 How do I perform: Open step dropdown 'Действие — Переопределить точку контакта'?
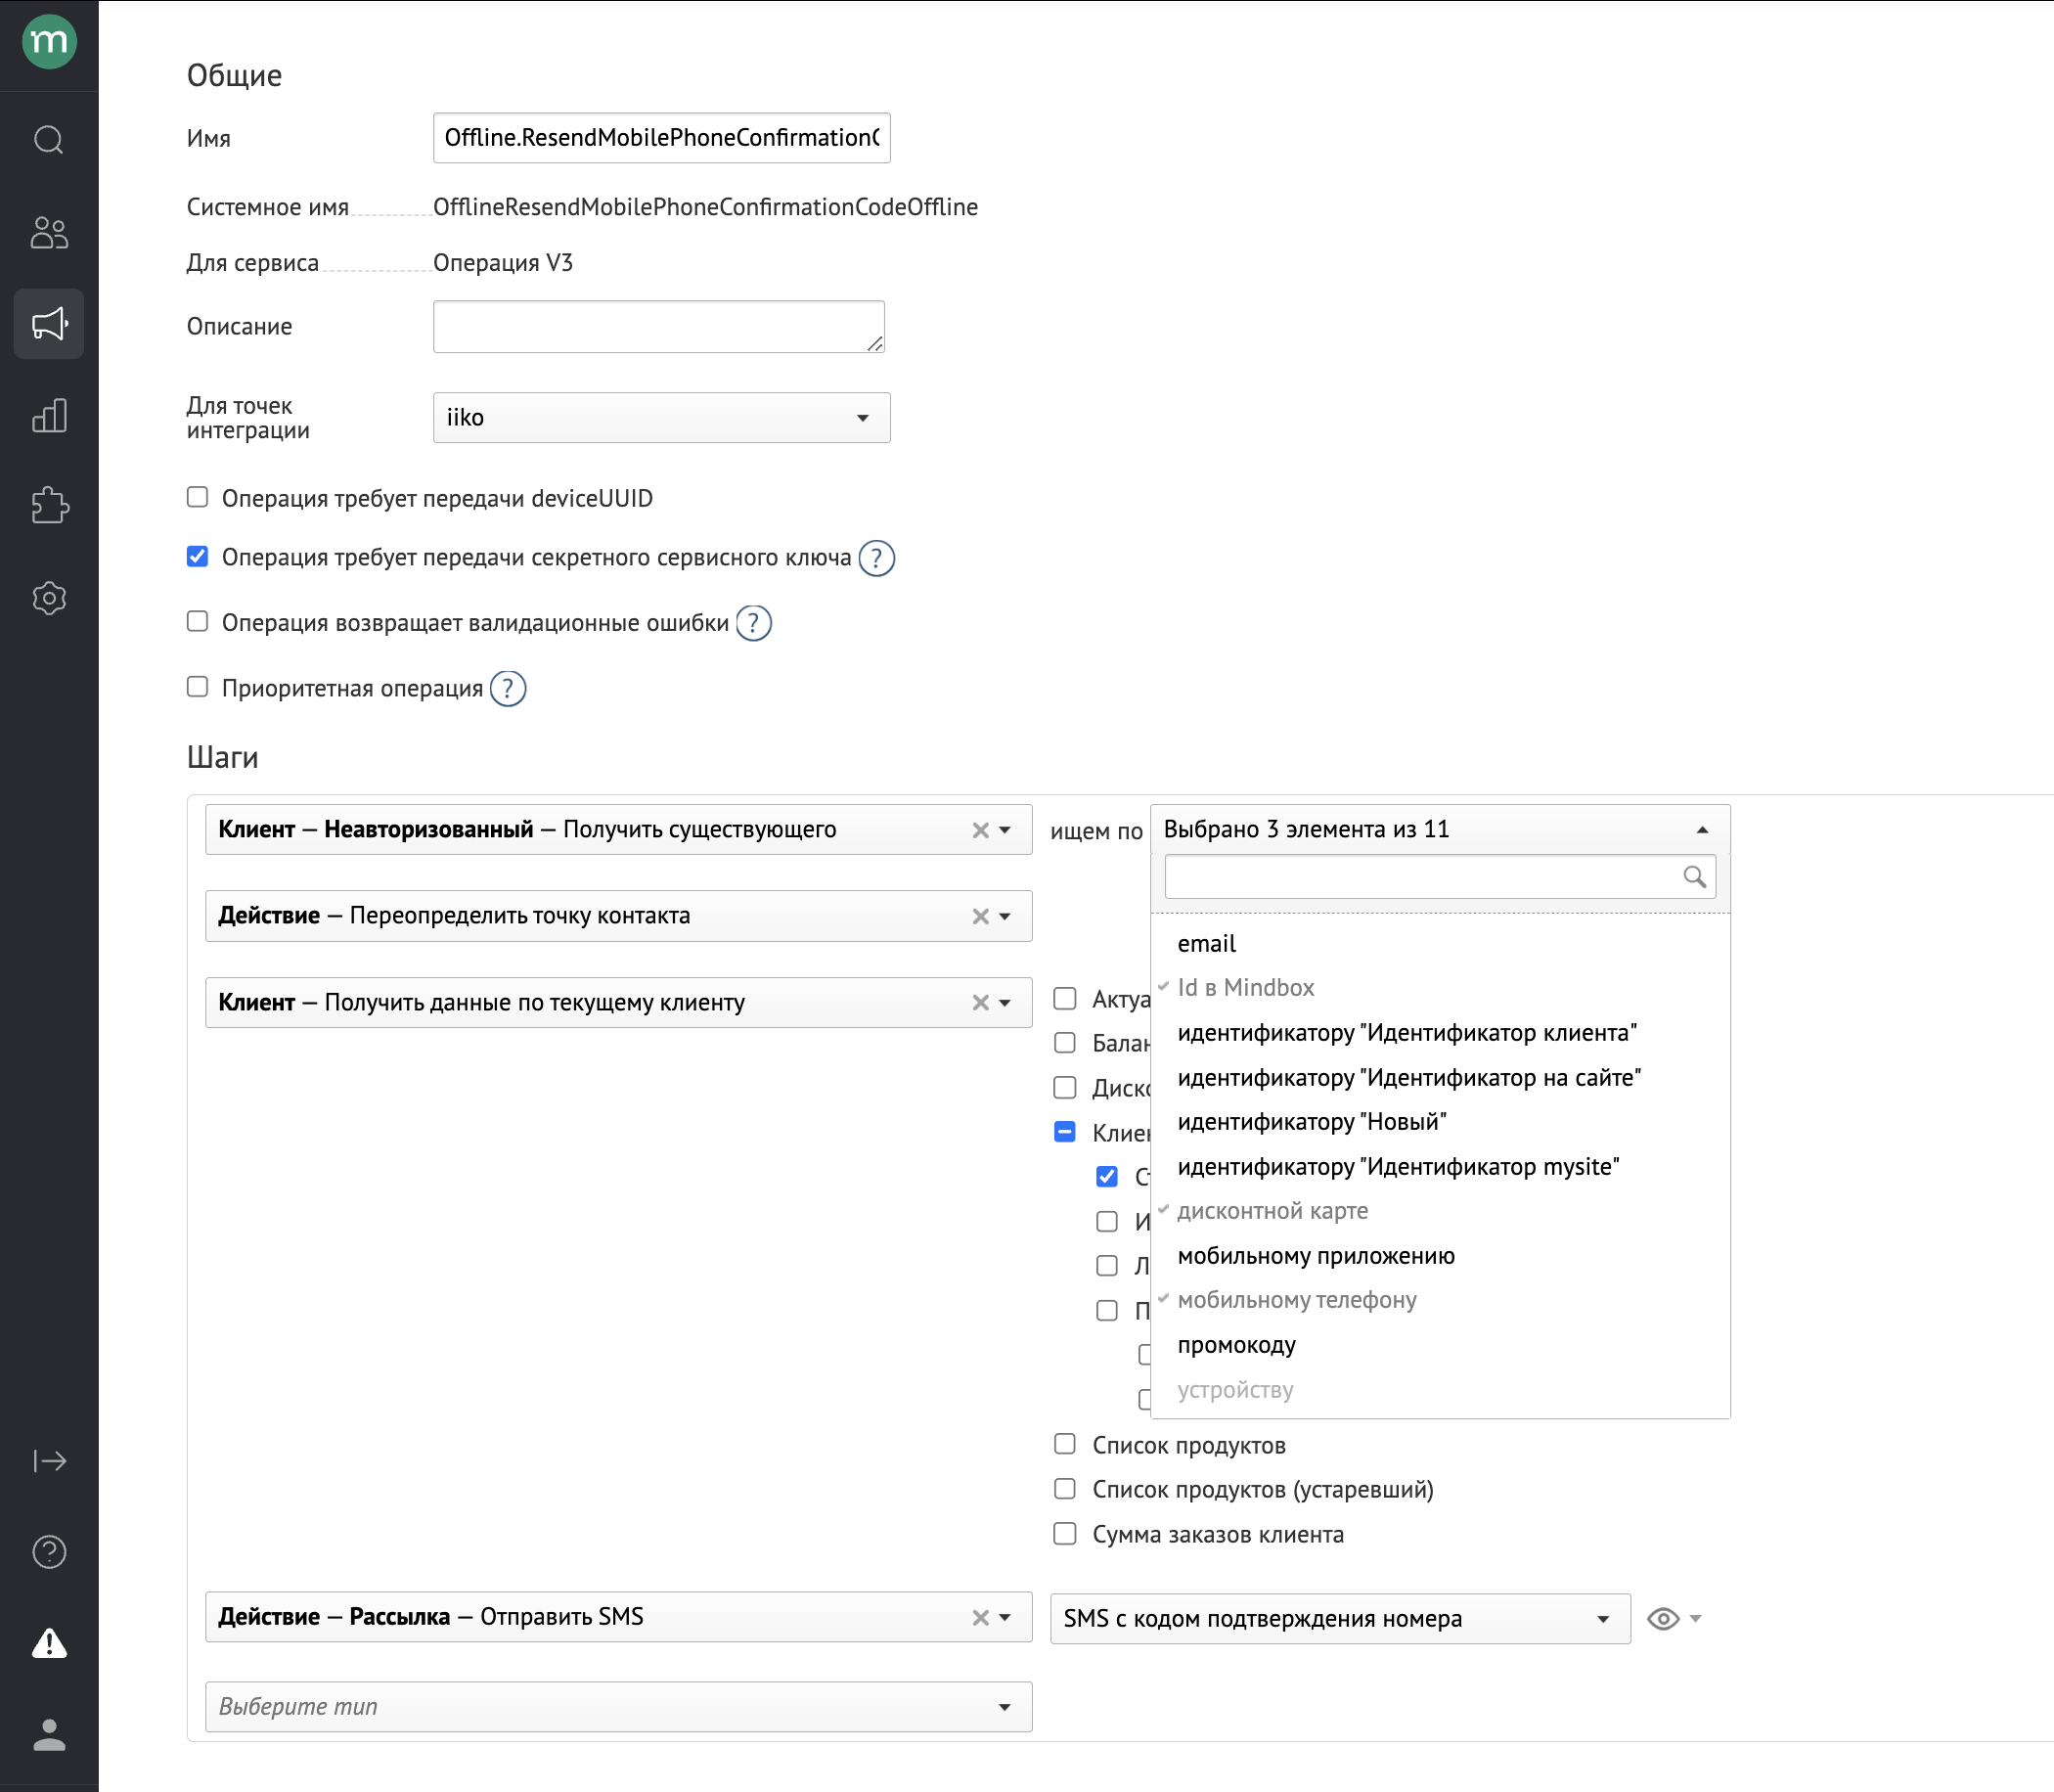[618, 916]
